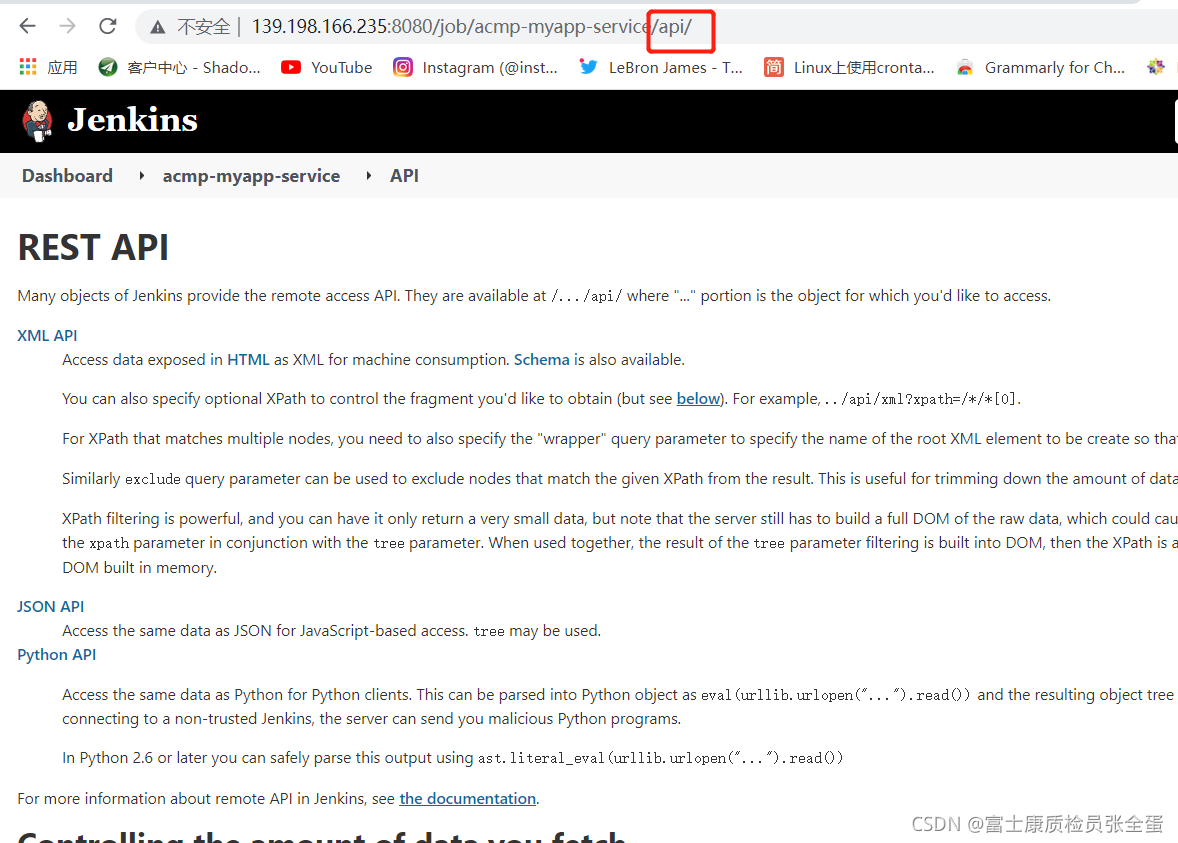The height and width of the screenshot is (843, 1178).
Task: Click the browser back arrow
Action: pos(26,26)
